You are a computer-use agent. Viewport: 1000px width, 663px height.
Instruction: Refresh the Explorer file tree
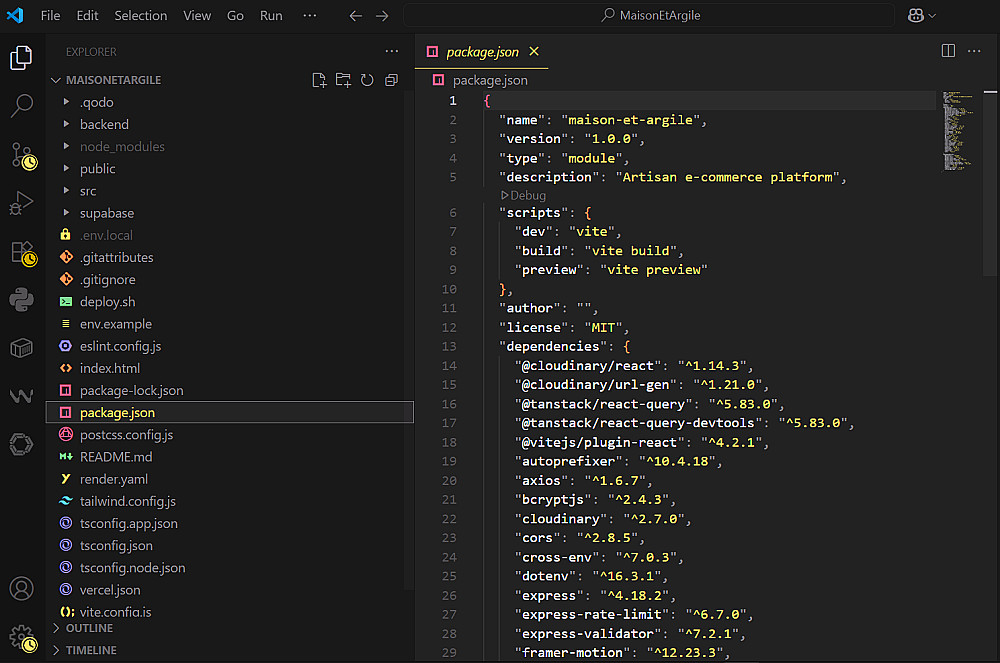pos(367,80)
